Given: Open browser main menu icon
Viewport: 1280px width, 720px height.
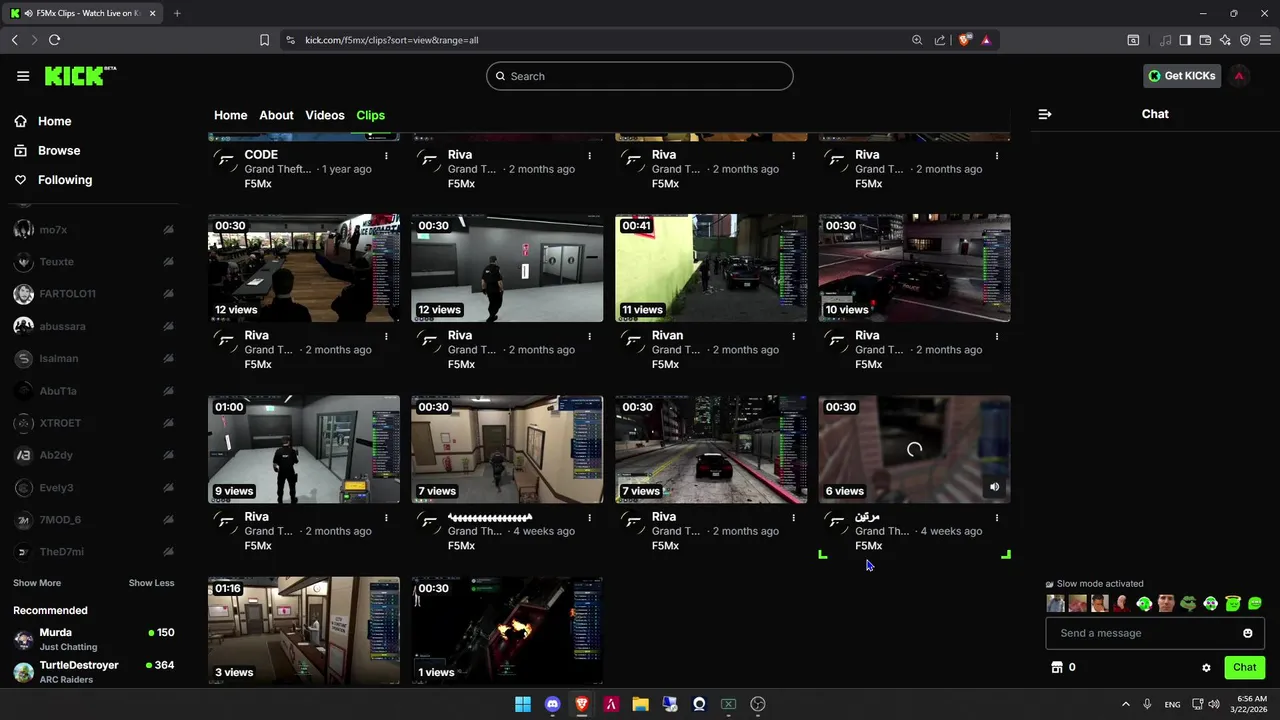Looking at the screenshot, I should [x=1265, y=40].
